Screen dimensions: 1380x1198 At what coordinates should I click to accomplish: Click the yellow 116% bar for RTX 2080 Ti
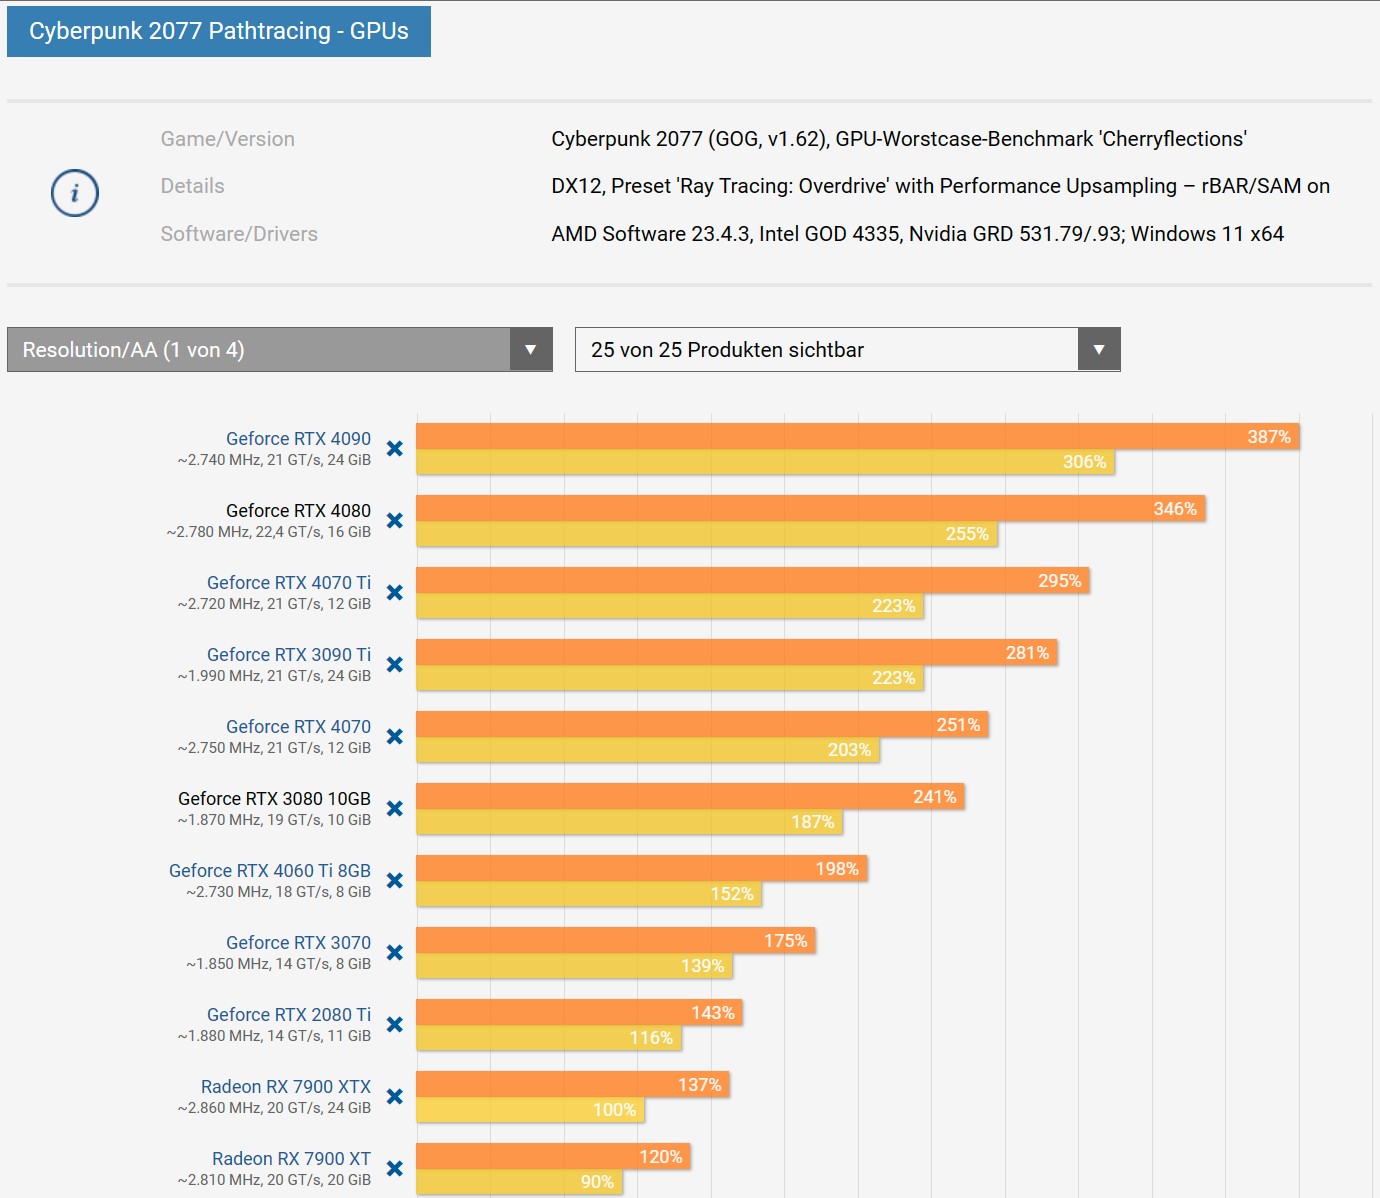pos(549,1038)
